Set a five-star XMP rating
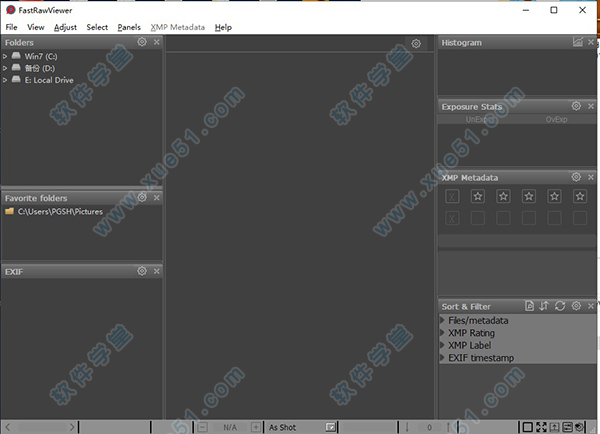600x434 pixels. [580, 197]
